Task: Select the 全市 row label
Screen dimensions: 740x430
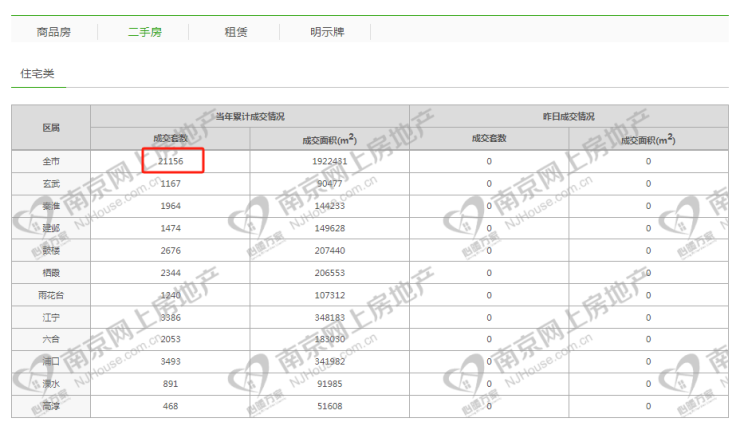Action: pos(51,161)
